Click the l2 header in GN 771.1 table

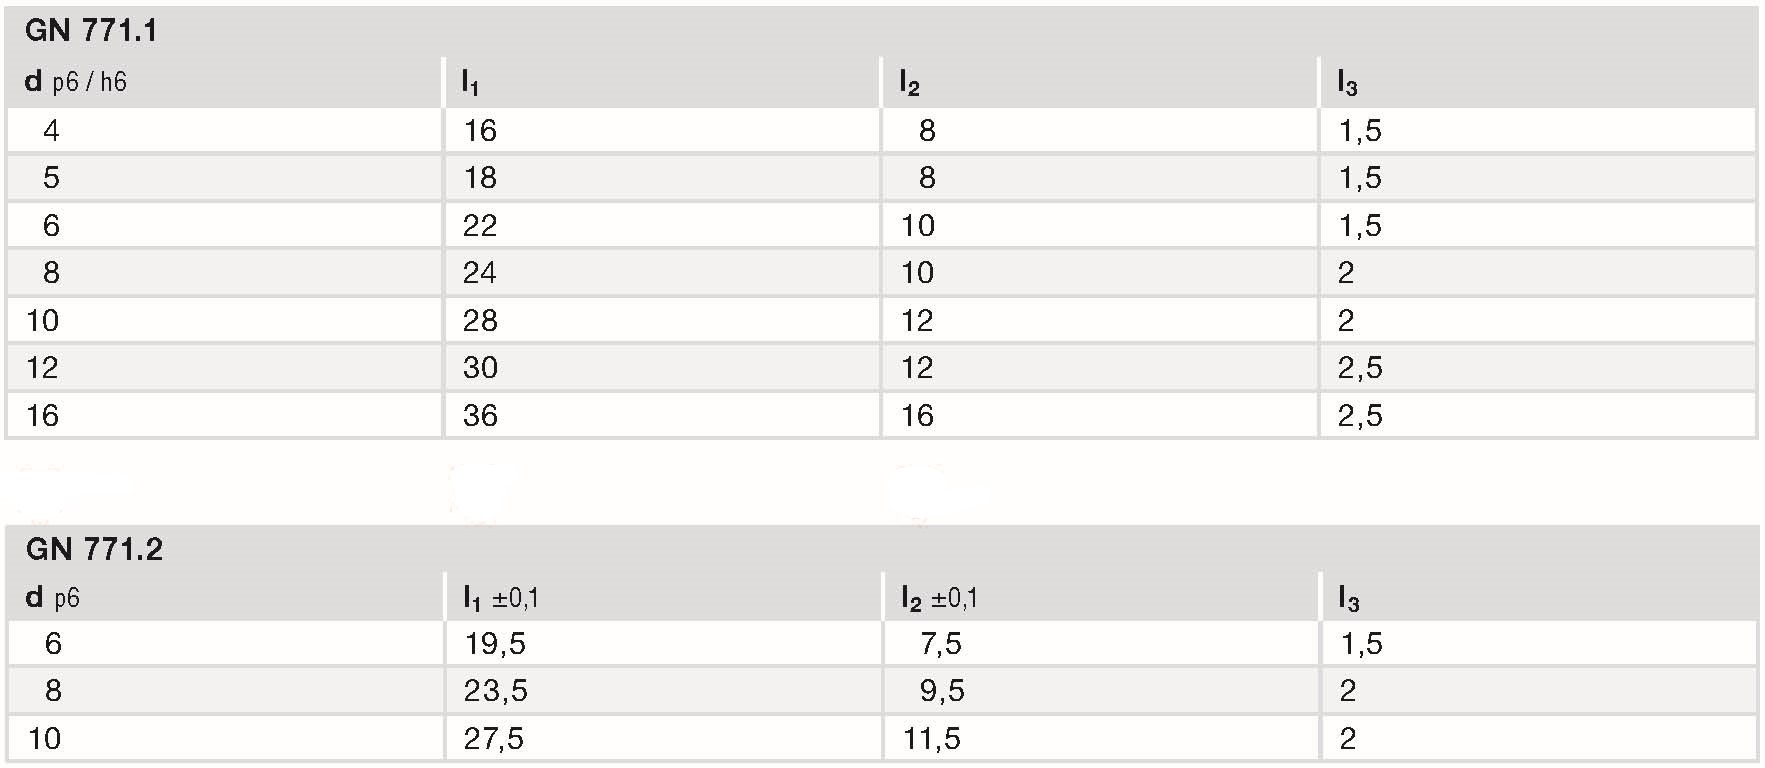point(909,83)
